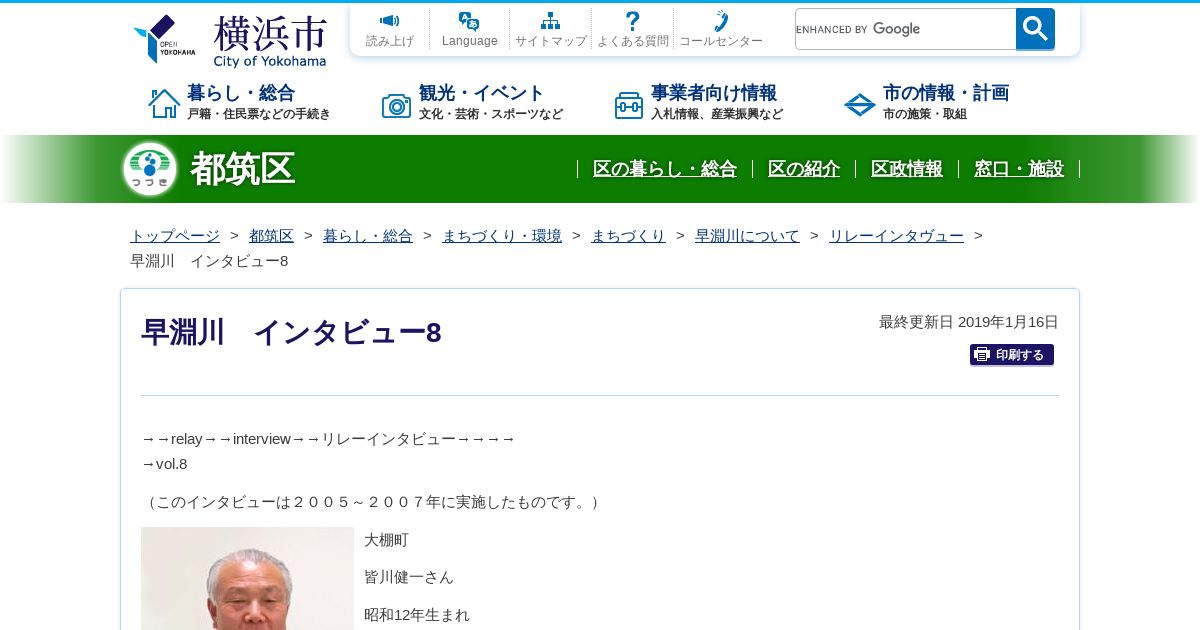Click the →vol.8 text line
Image resolution: width=1200 pixels, height=630 pixels.
click(x=164, y=464)
